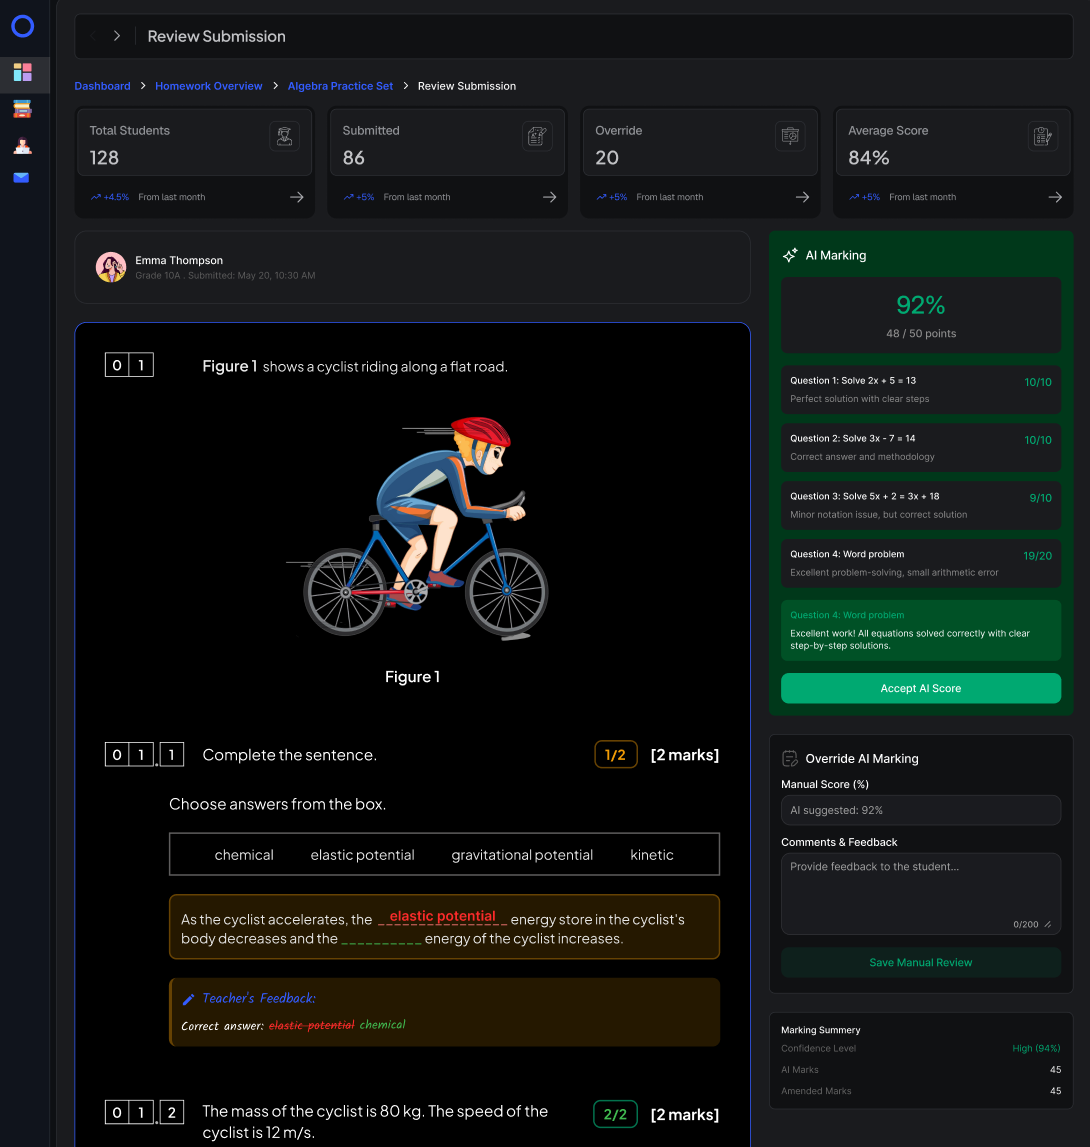Go forward with the header chevron arrow
This screenshot has width=1090, height=1147.
(x=116, y=36)
